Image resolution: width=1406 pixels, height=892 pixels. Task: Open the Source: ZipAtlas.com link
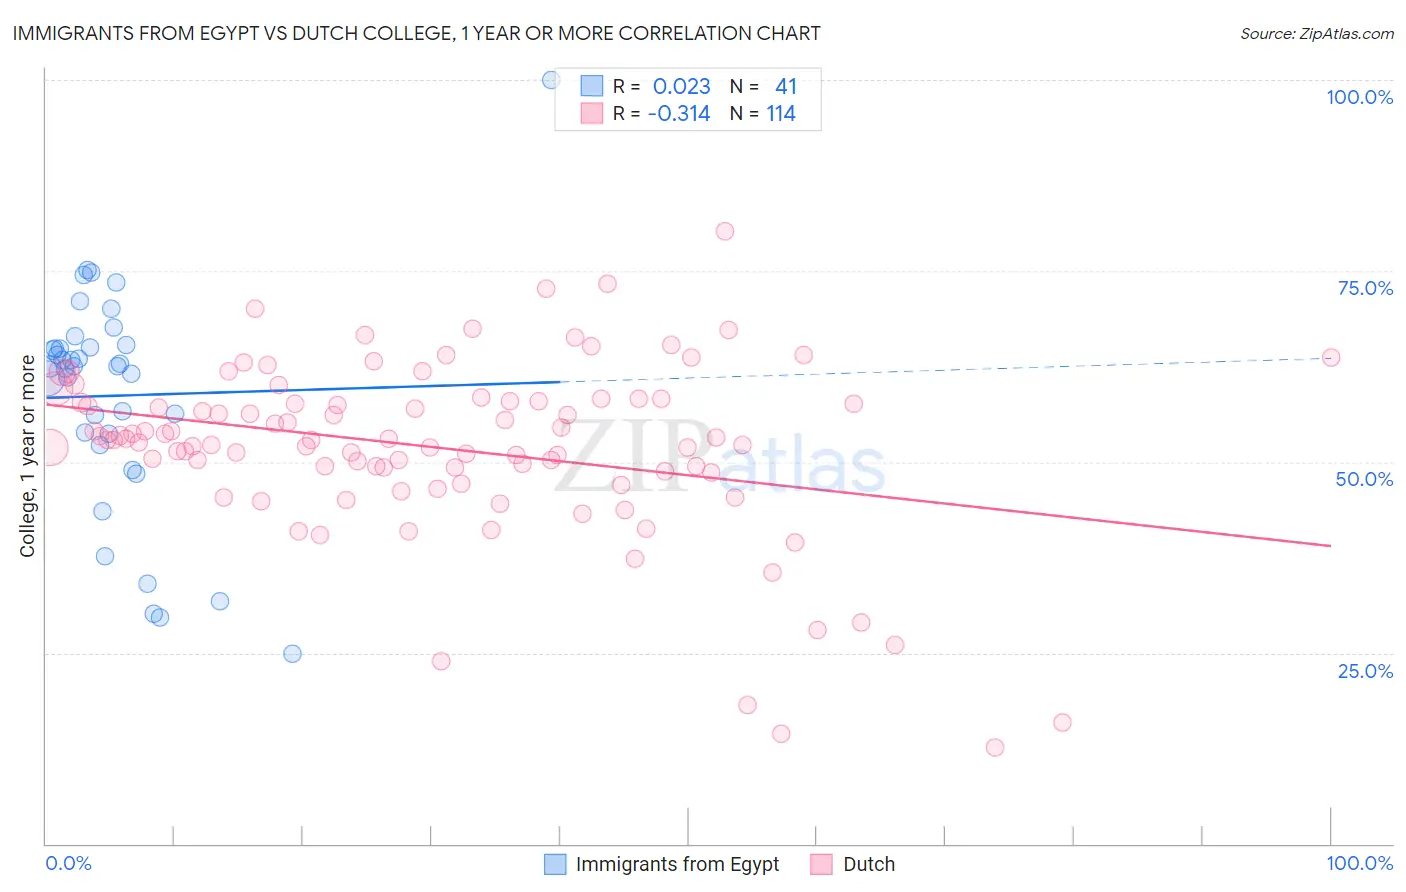pos(1317,33)
